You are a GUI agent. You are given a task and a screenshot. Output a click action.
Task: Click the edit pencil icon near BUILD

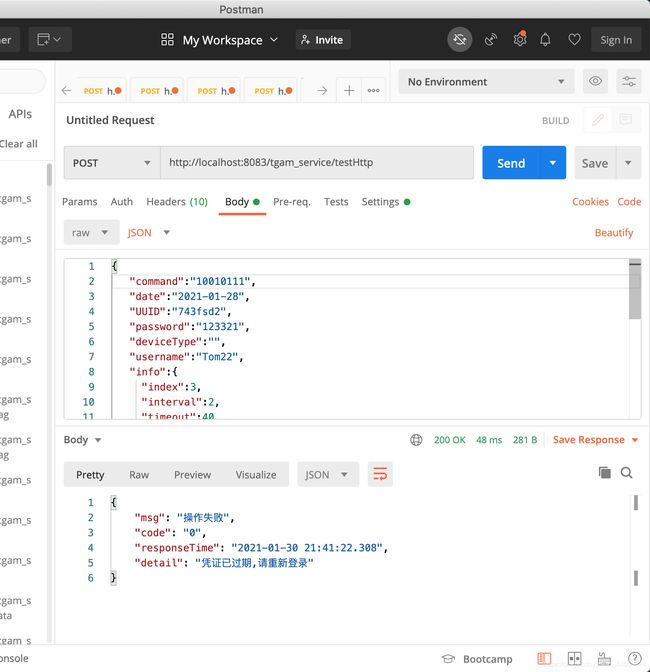coord(598,120)
